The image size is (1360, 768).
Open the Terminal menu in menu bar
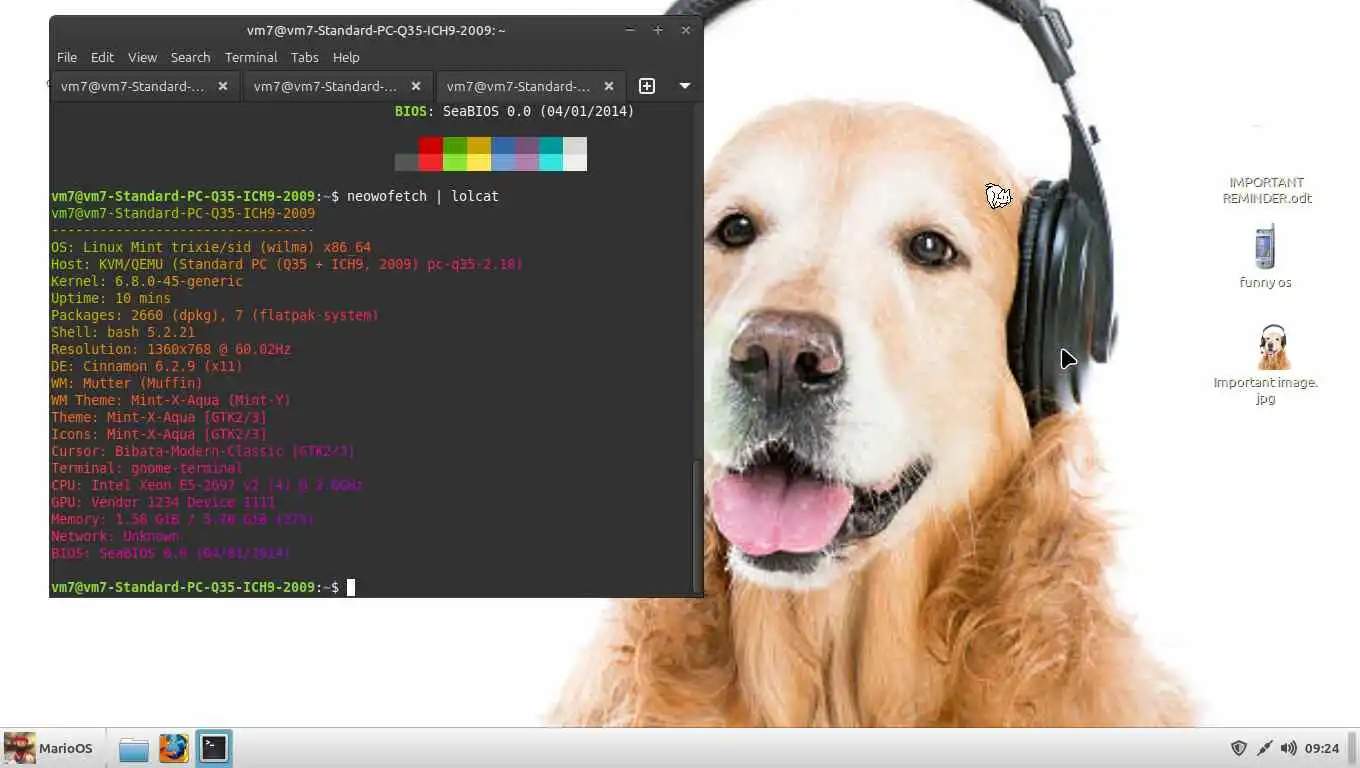[250, 57]
